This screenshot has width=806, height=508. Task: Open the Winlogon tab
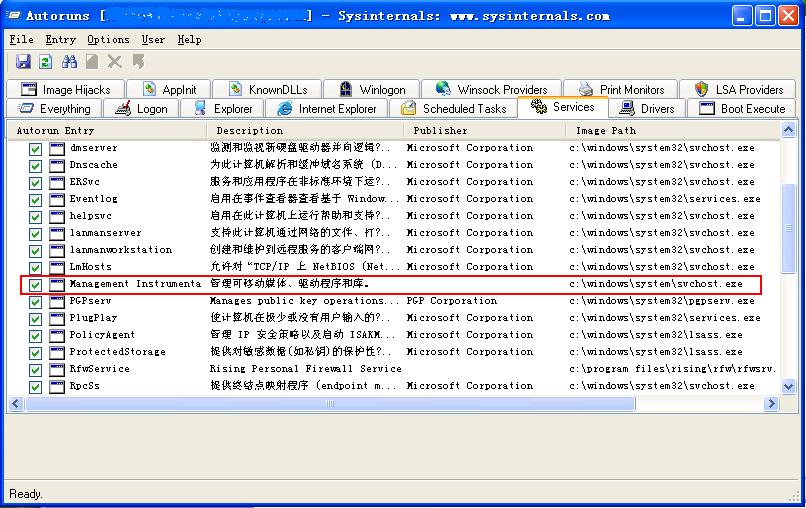point(372,89)
